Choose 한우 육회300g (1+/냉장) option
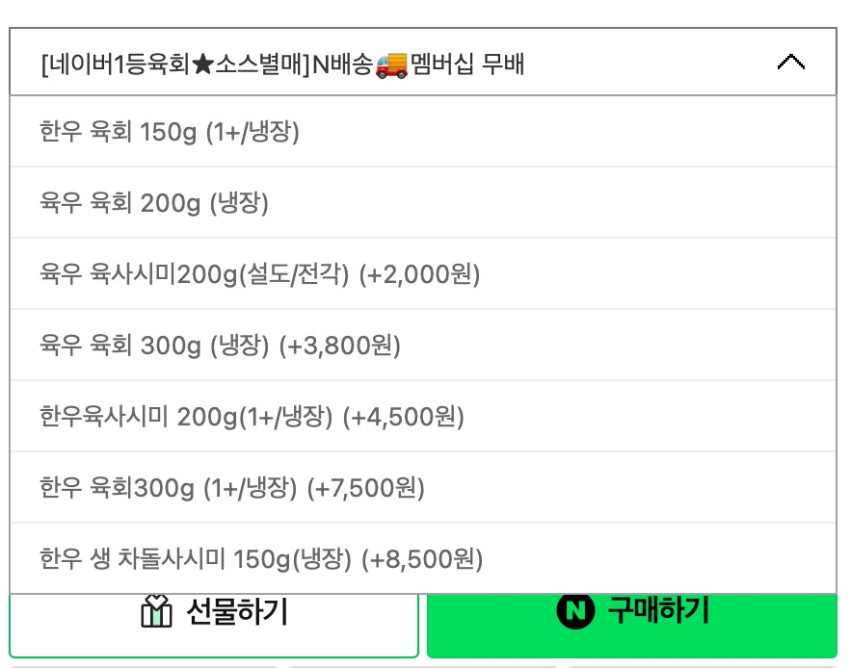The image size is (850, 668). point(169,488)
